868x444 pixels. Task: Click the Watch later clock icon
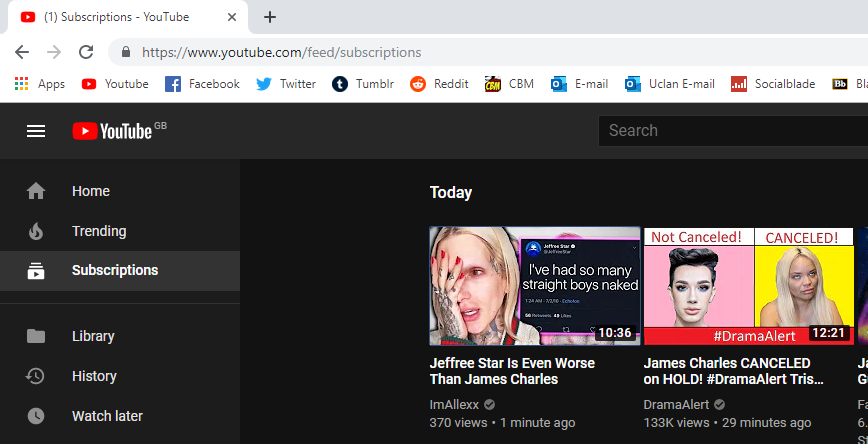click(36, 416)
